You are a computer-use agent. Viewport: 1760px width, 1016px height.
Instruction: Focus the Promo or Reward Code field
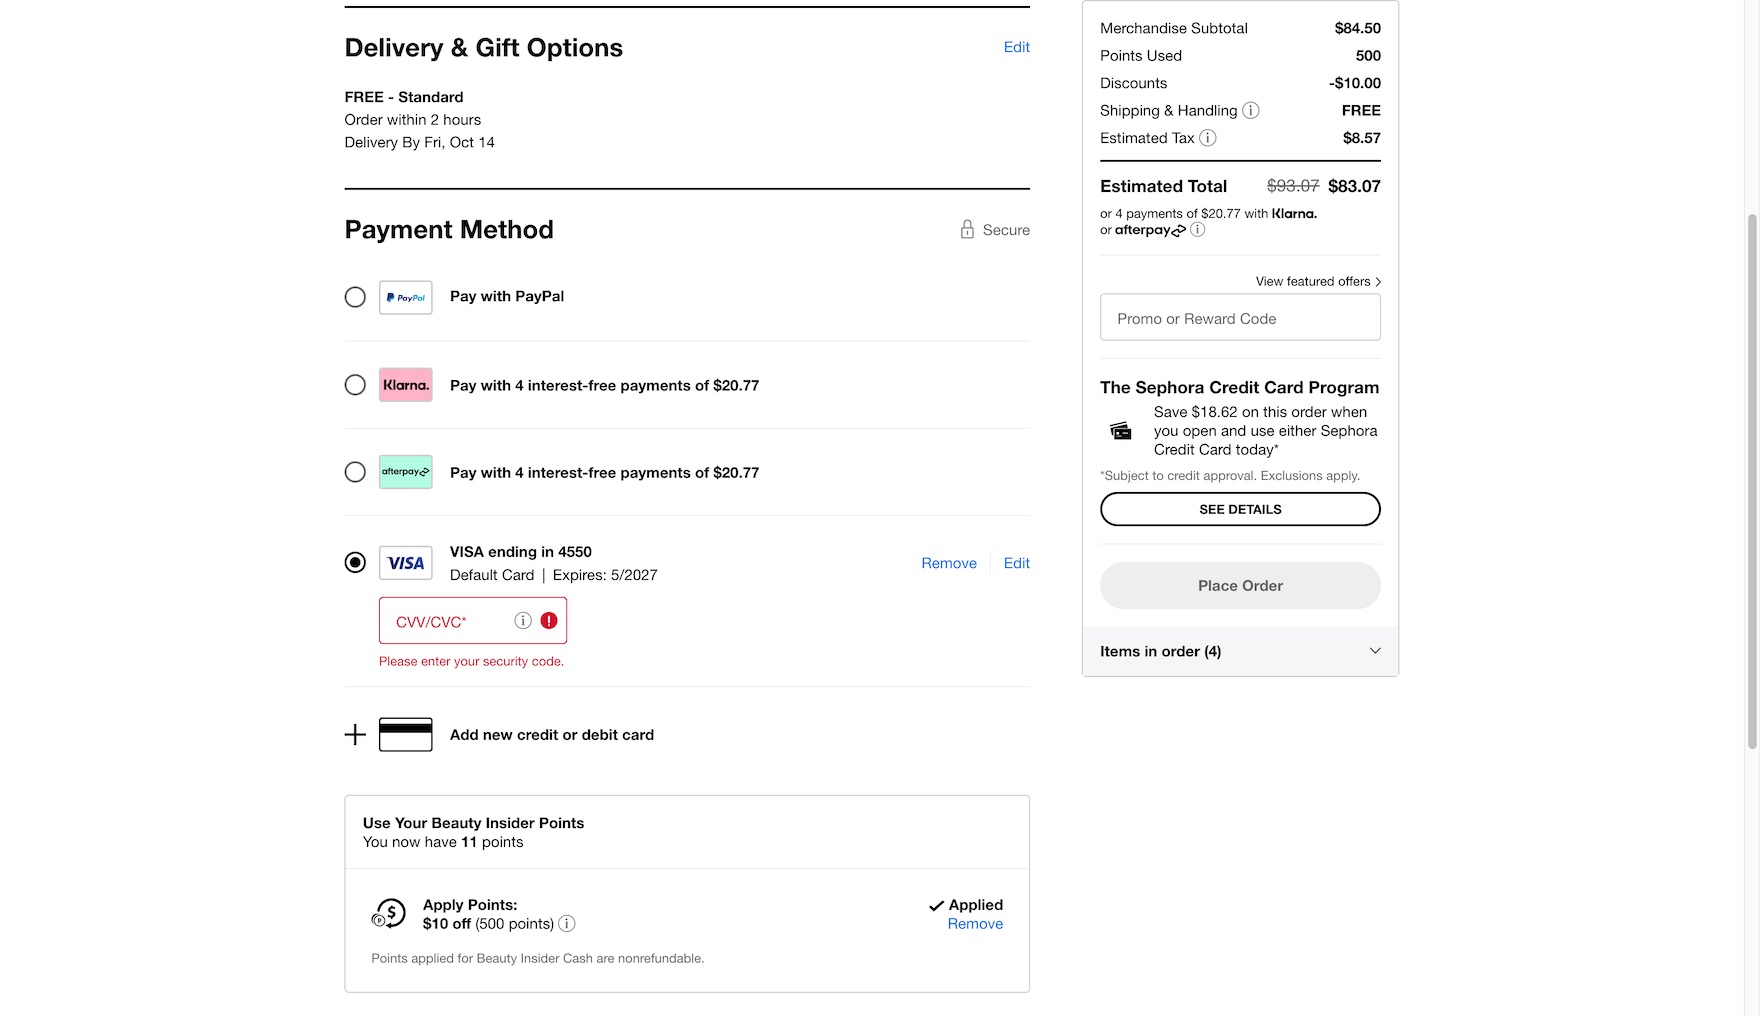pos(1240,319)
